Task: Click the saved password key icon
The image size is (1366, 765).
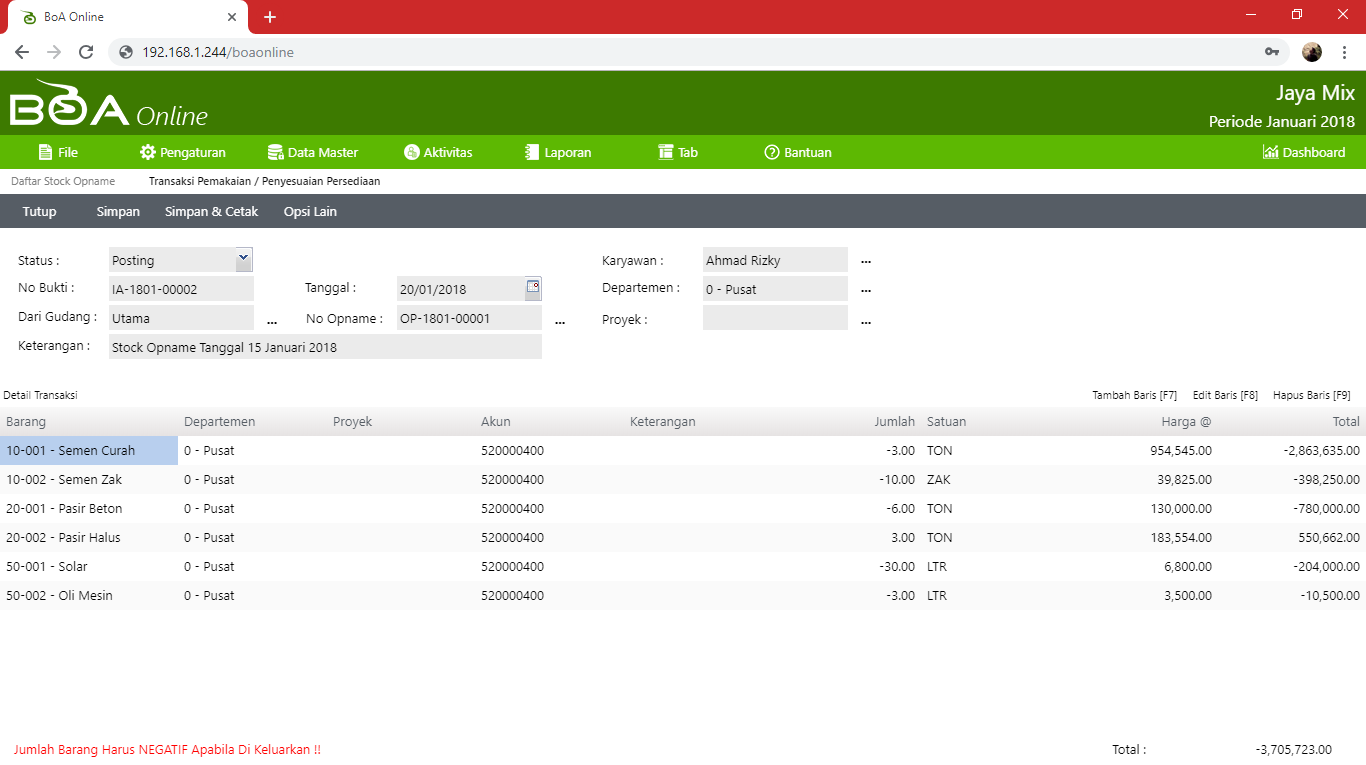Action: (1272, 52)
